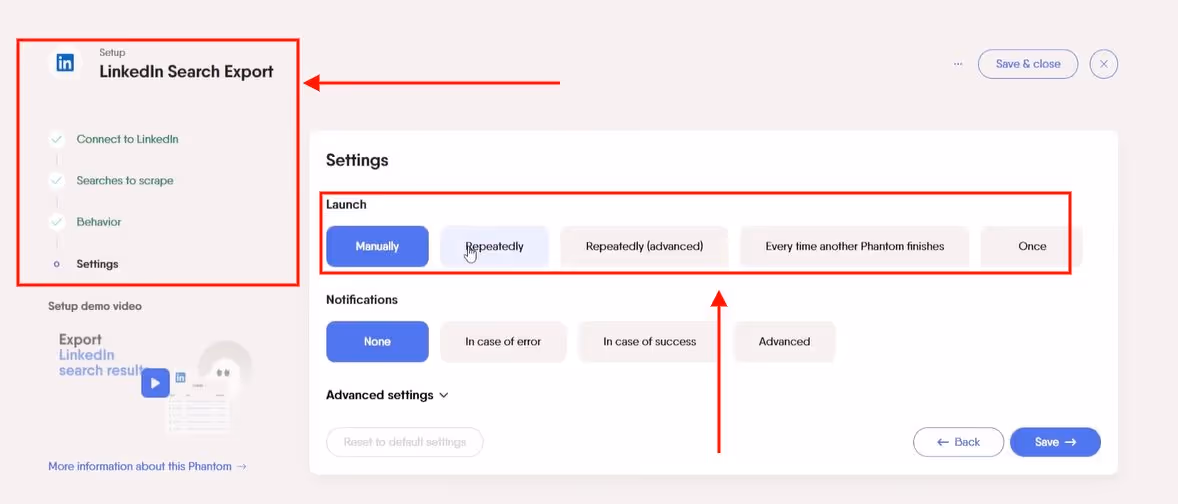The width and height of the screenshot is (1178, 504).
Task: Click checkmark icon next to Behavior
Action: pos(56,222)
